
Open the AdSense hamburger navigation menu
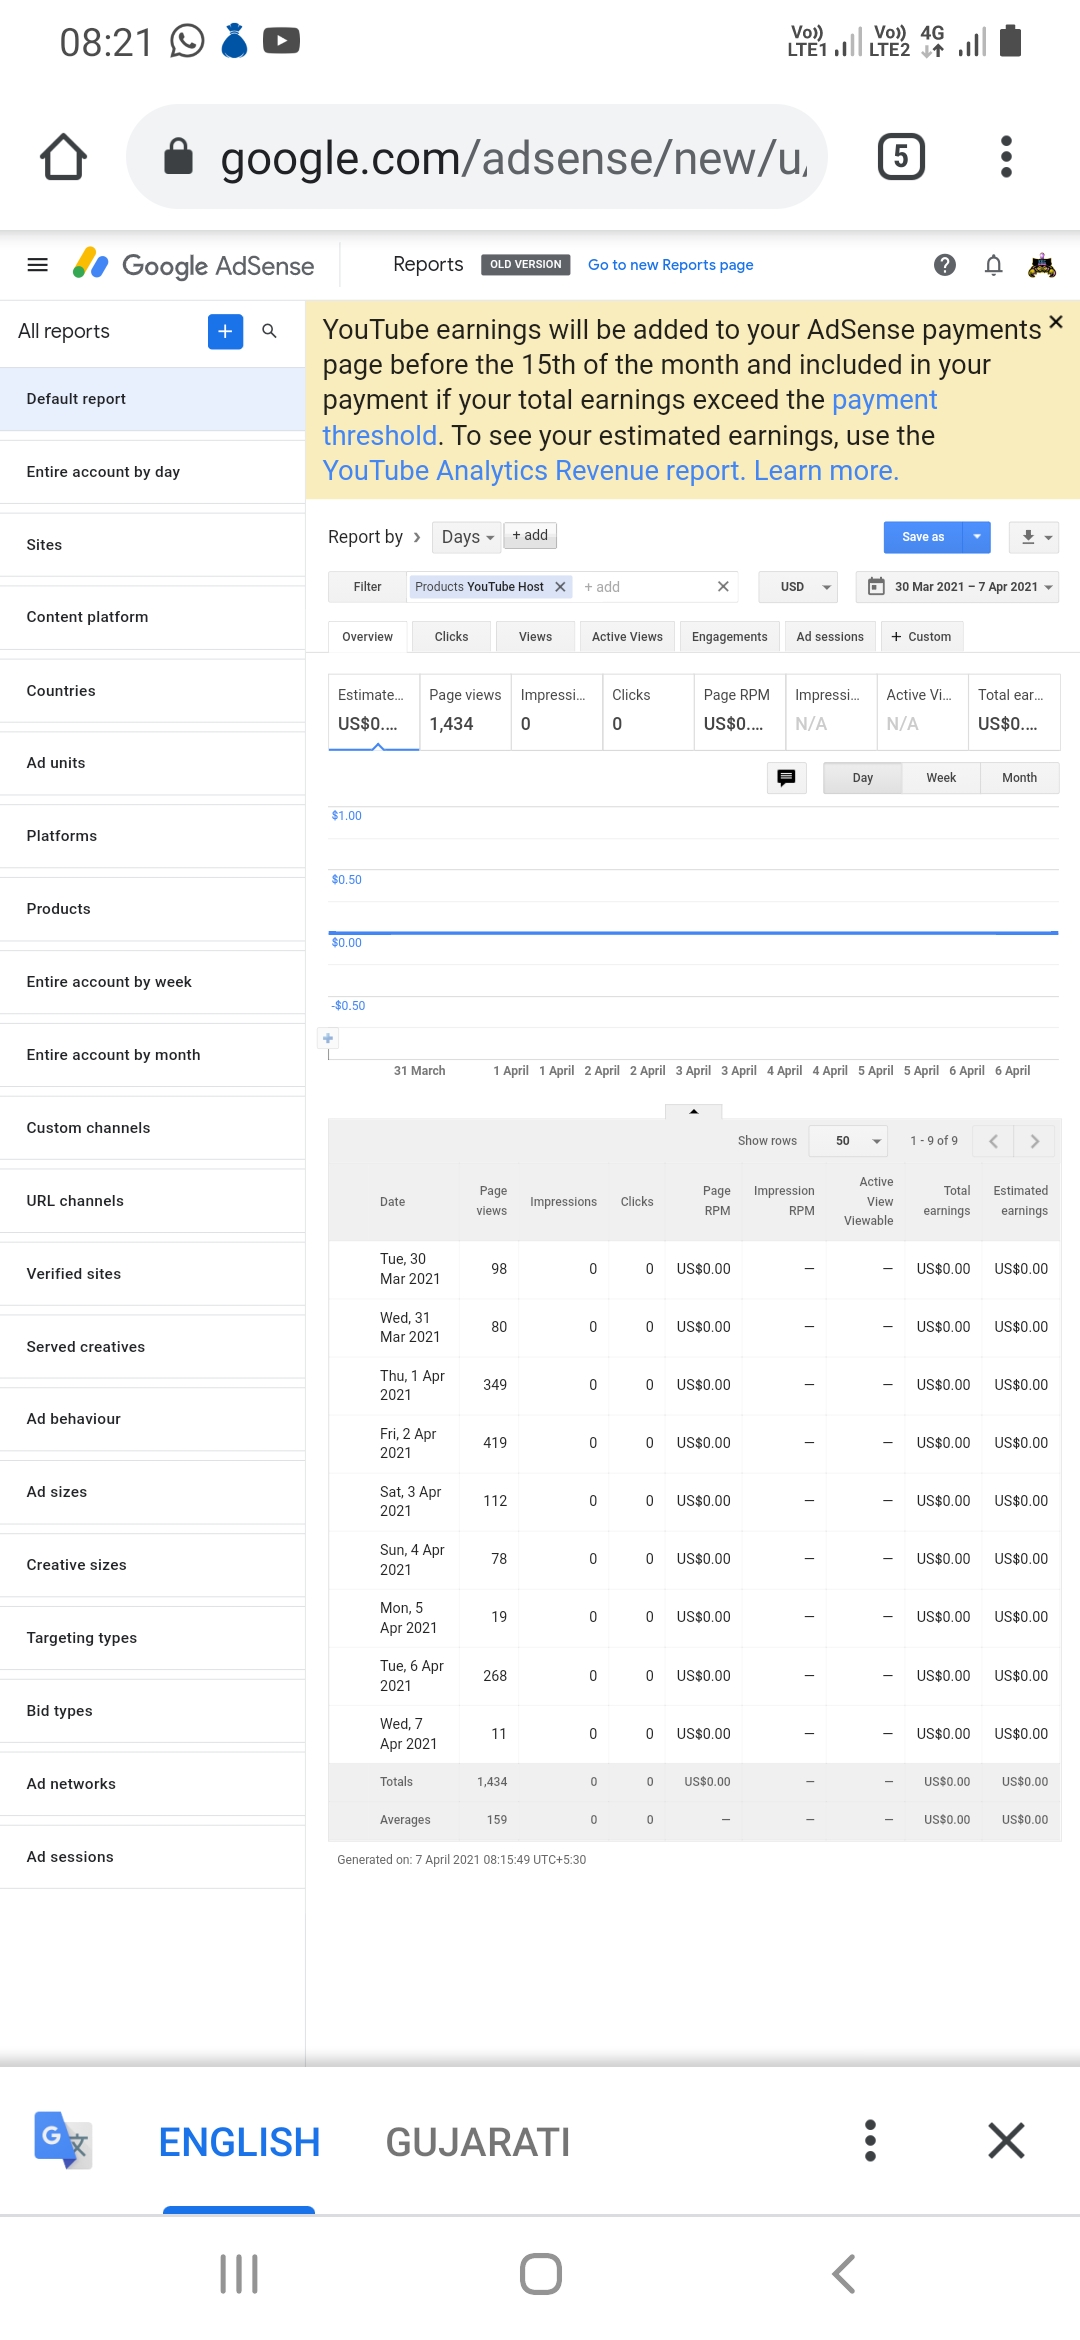pyautogui.click(x=38, y=265)
